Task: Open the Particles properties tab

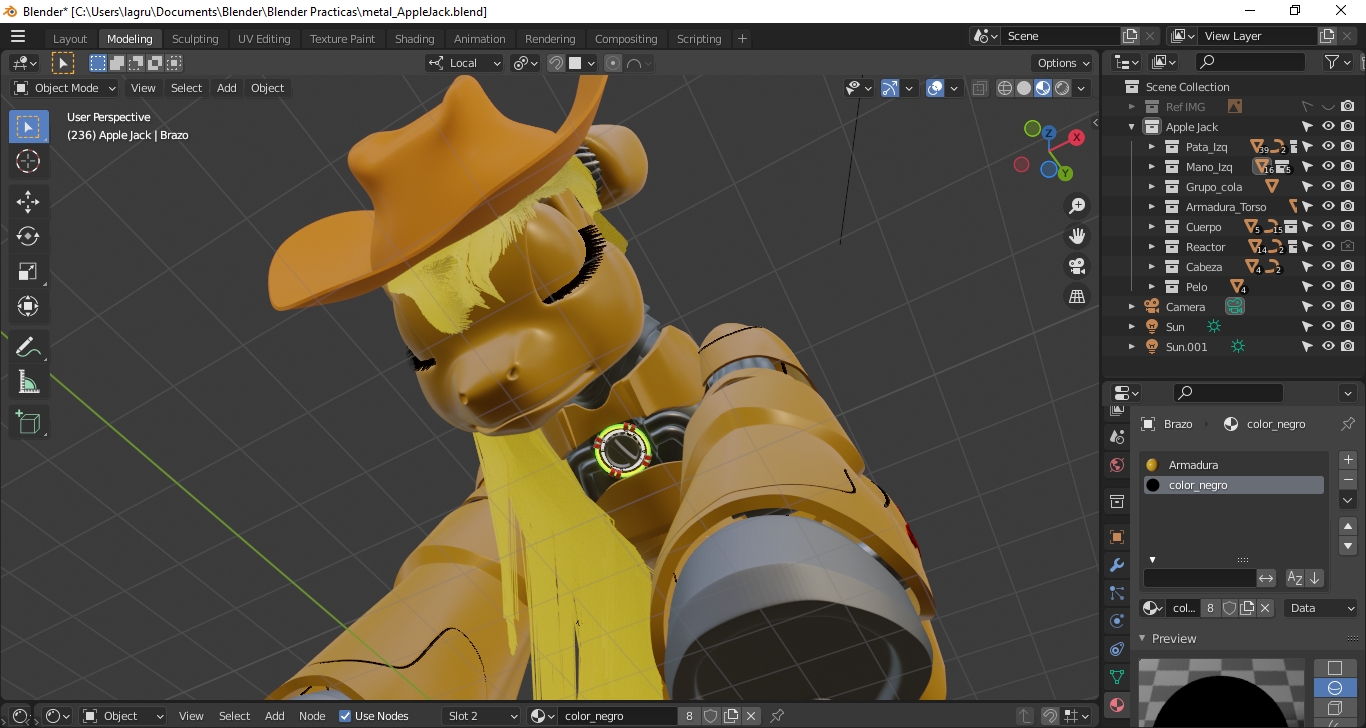Action: [1117, 594]
